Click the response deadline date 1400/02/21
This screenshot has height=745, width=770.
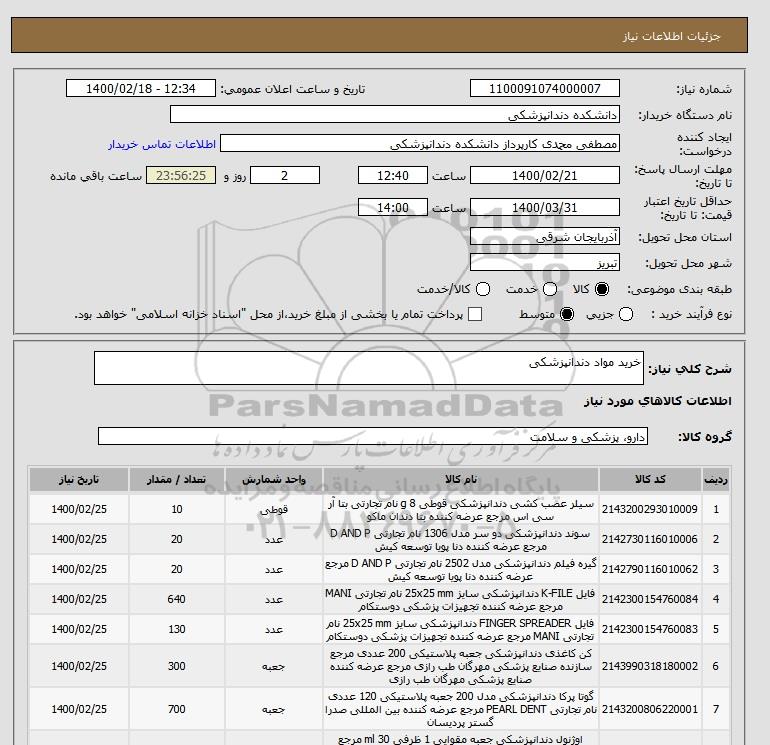click(x=545, y=175)
